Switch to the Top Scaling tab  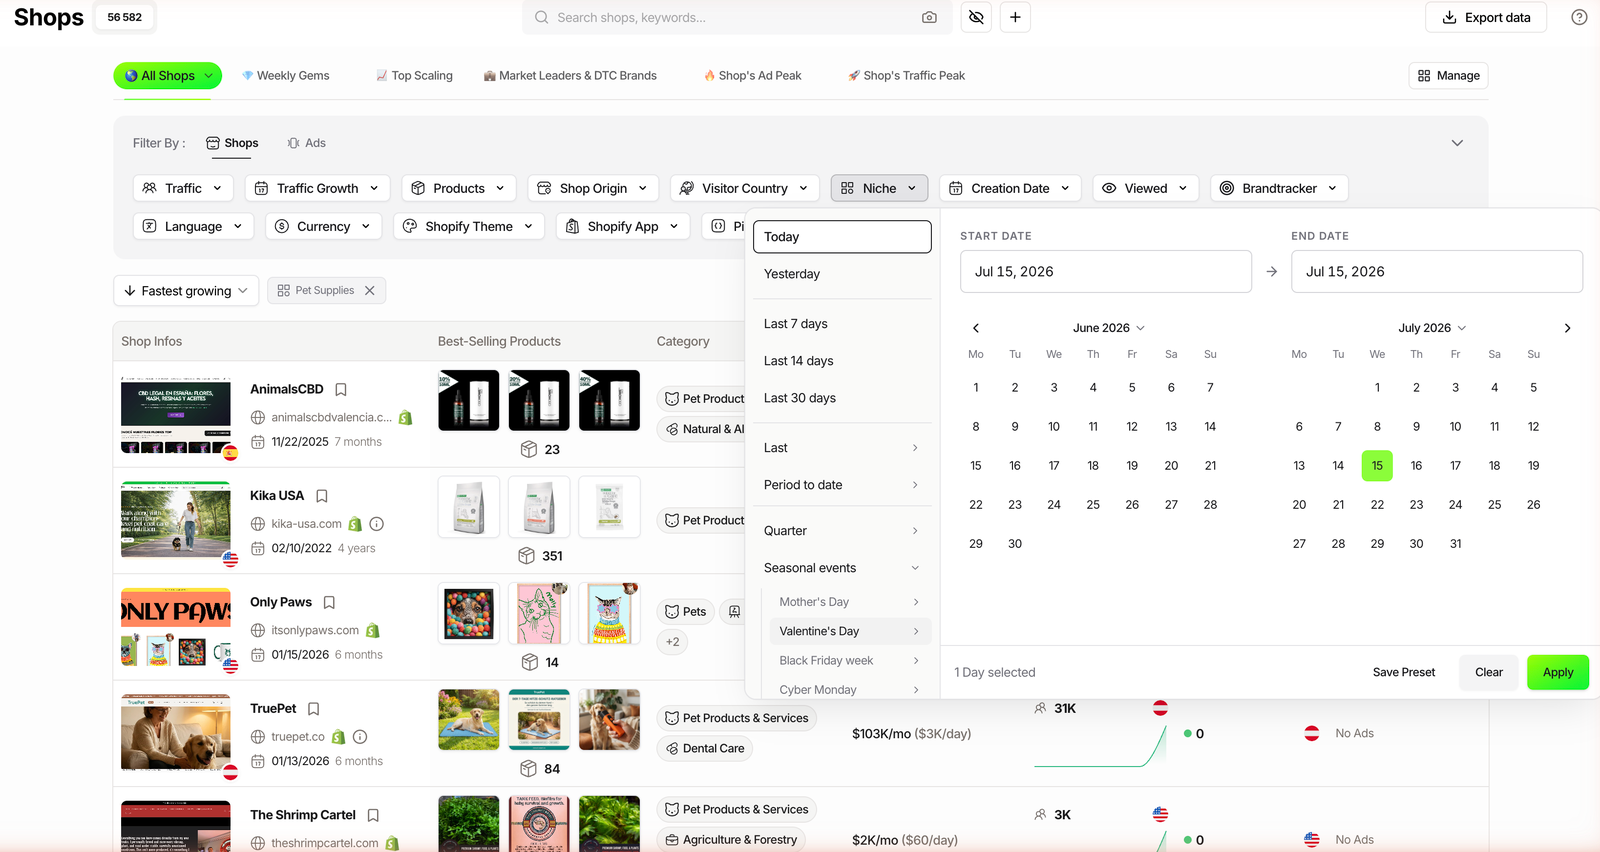coord(414,76)
